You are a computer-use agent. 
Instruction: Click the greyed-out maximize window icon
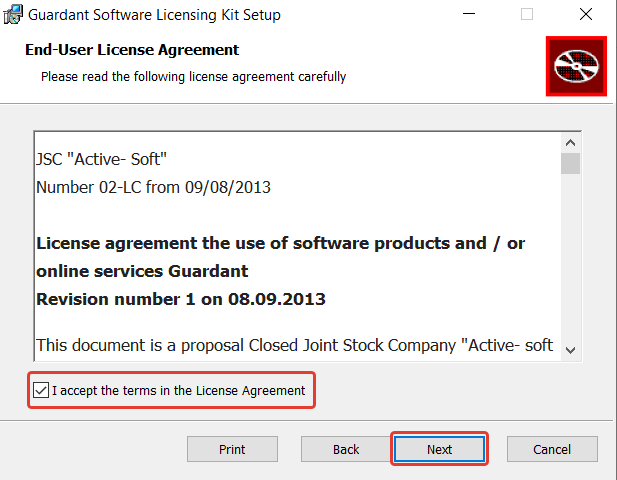pyautogui.click(x=527, y=15)
